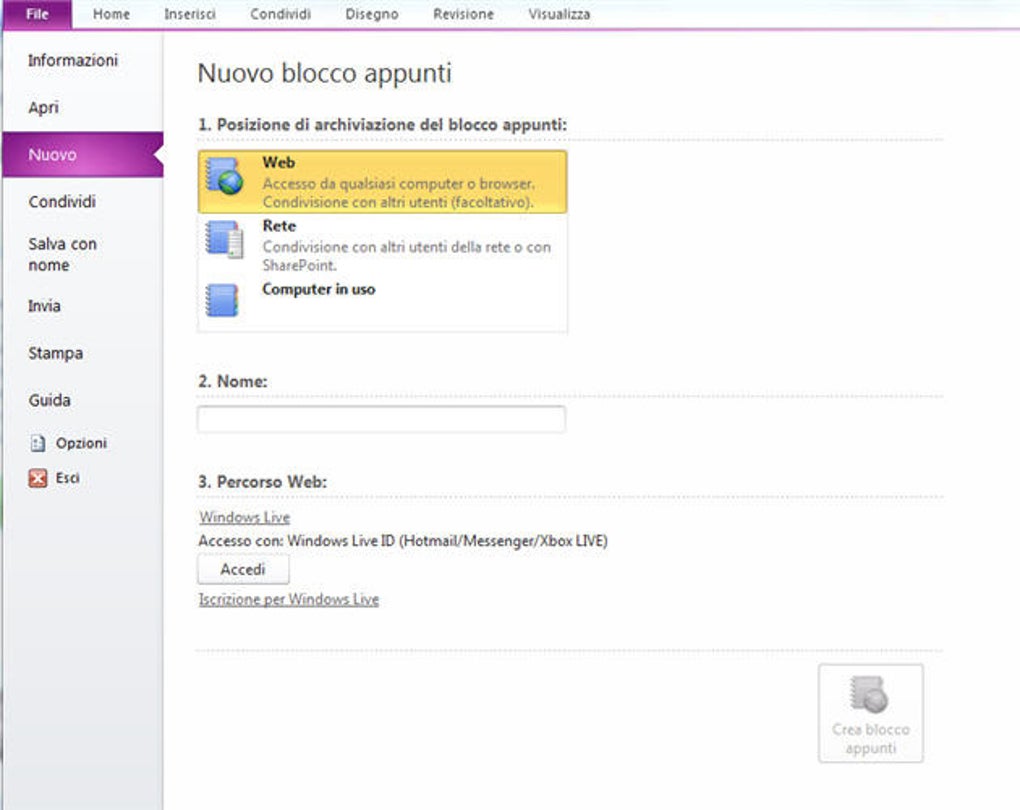Open Guida in the sidebar
The width and height of the screenshot is (1020, 810).
tap(49, 400)
